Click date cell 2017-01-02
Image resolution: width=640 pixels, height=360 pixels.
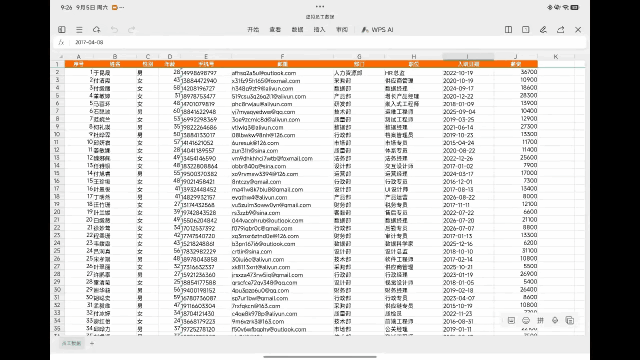pos(468,166)
